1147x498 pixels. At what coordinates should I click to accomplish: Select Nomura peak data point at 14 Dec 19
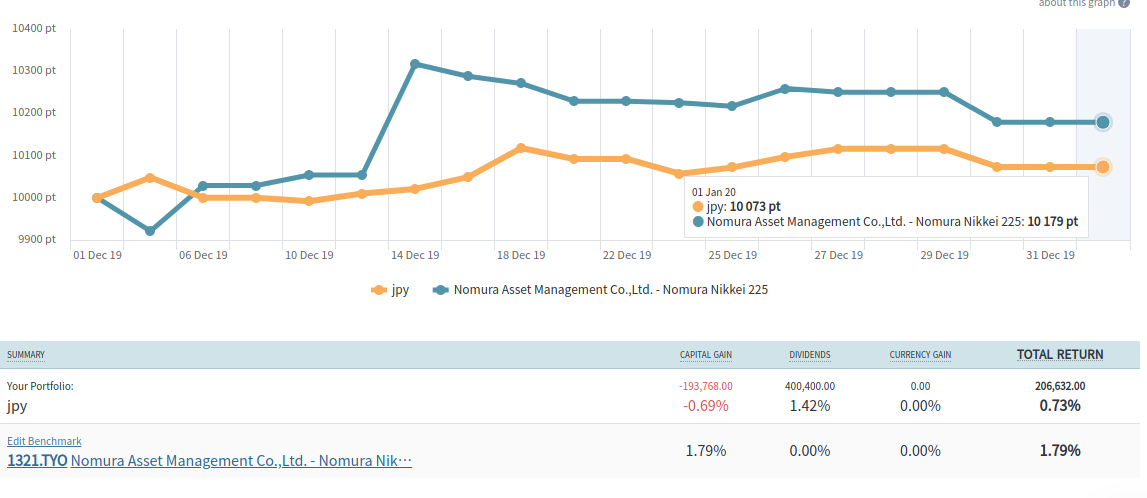point(415,64)
